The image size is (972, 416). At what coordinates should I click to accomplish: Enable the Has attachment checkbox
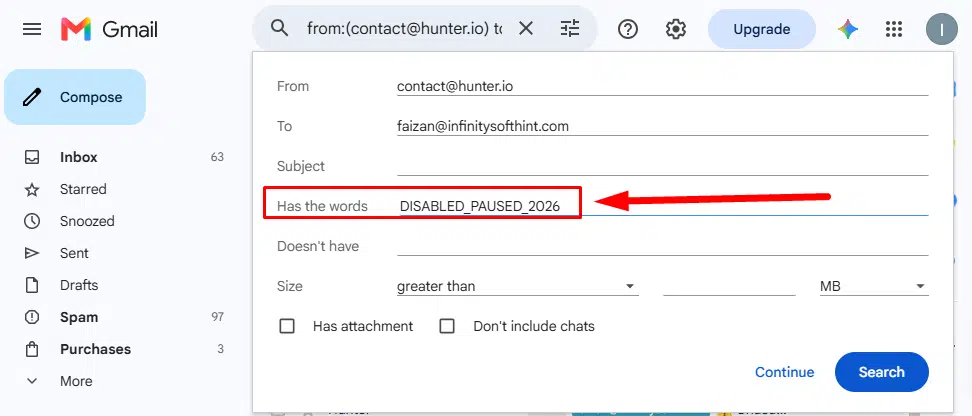click(287, 326)
